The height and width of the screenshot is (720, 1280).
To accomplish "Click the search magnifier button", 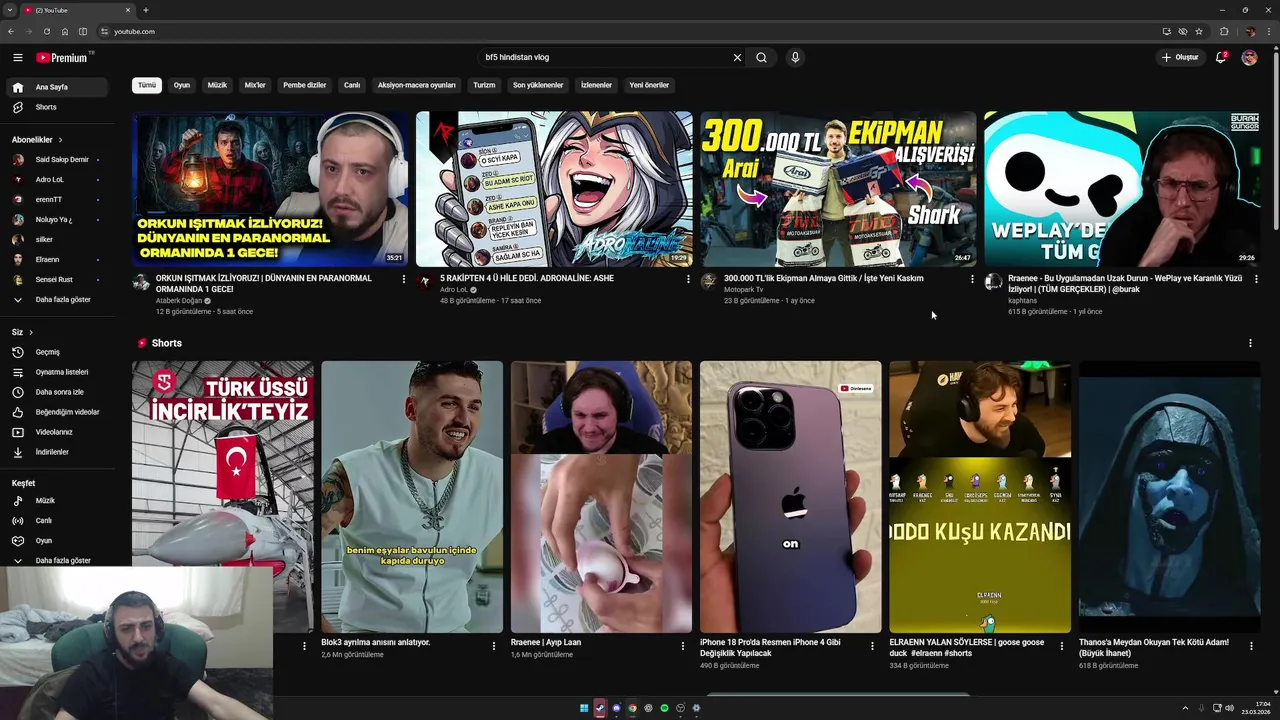I will pyautogui.click(x=761, y=57).
